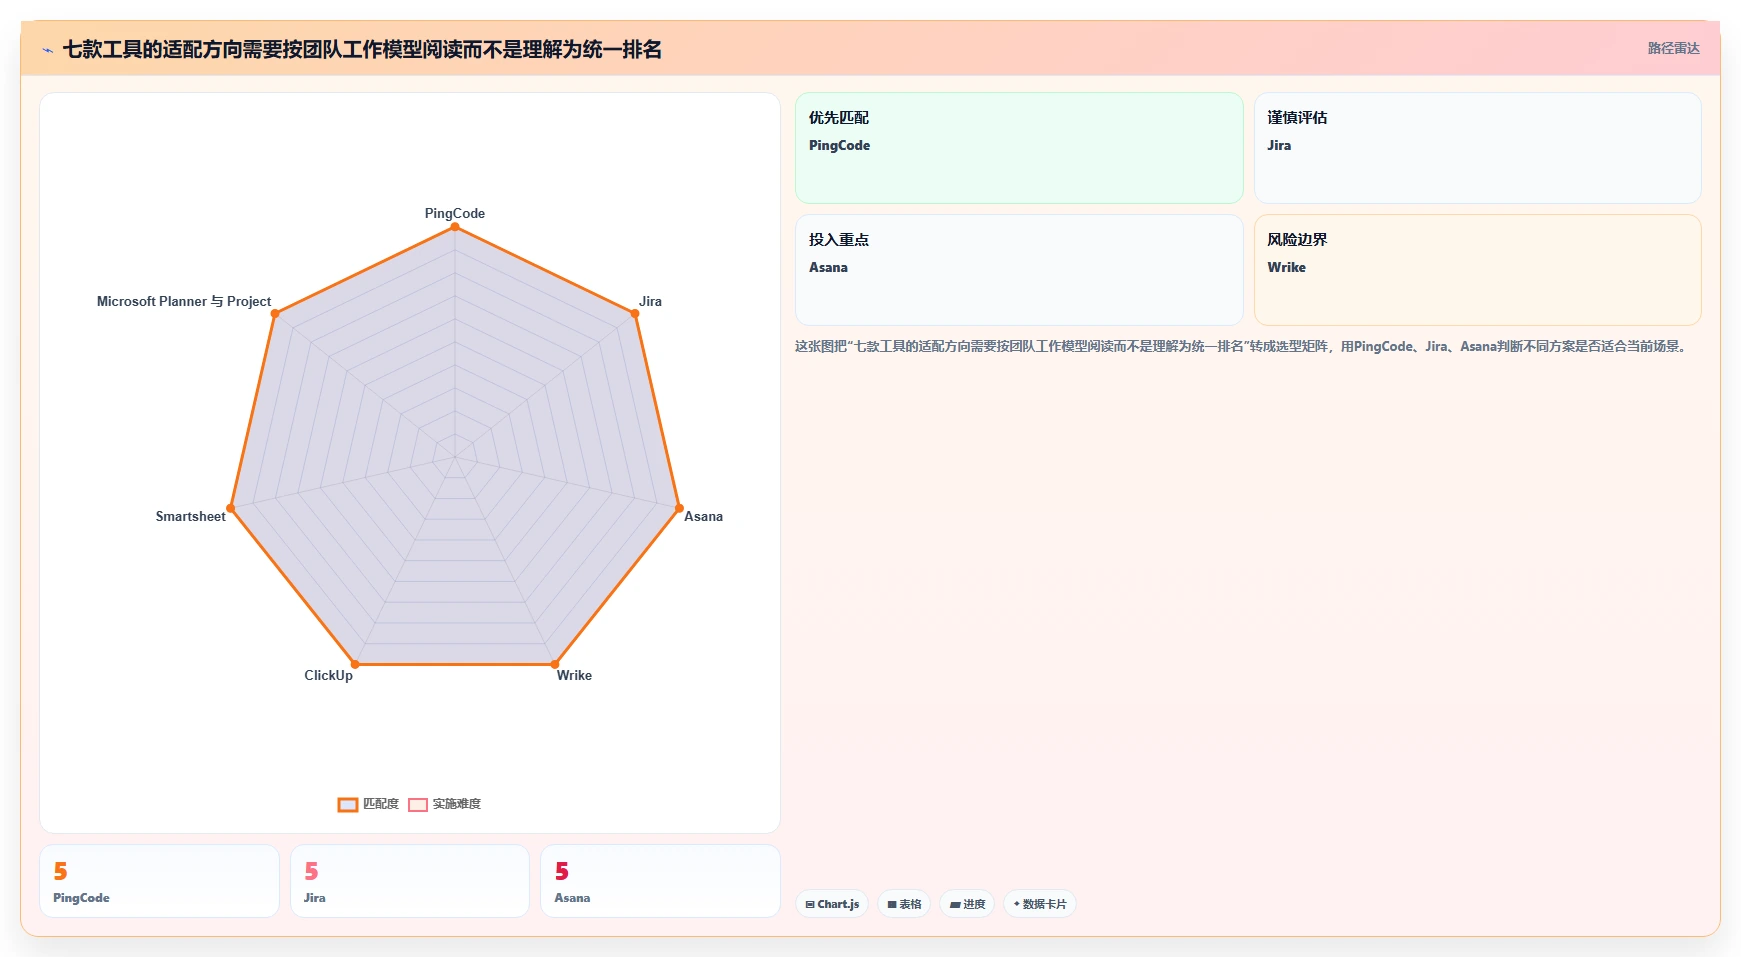Click the 表格 chip icon

892,905
